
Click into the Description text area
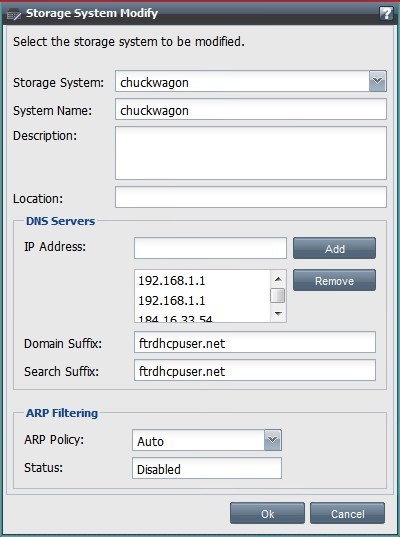(x=251, y=153)
